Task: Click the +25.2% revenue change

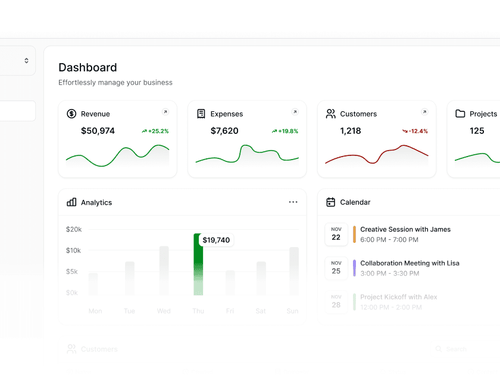Action: (x=155, y=131)
